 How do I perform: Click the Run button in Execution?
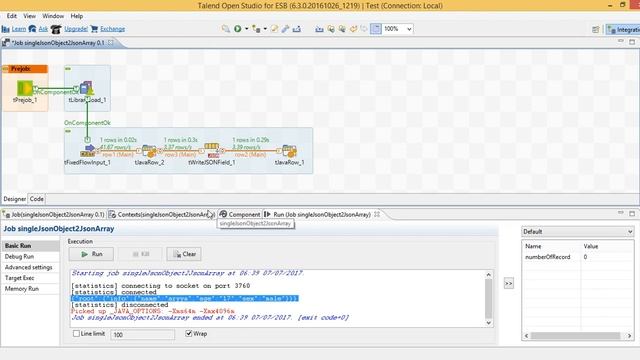[x=91, y=254]
